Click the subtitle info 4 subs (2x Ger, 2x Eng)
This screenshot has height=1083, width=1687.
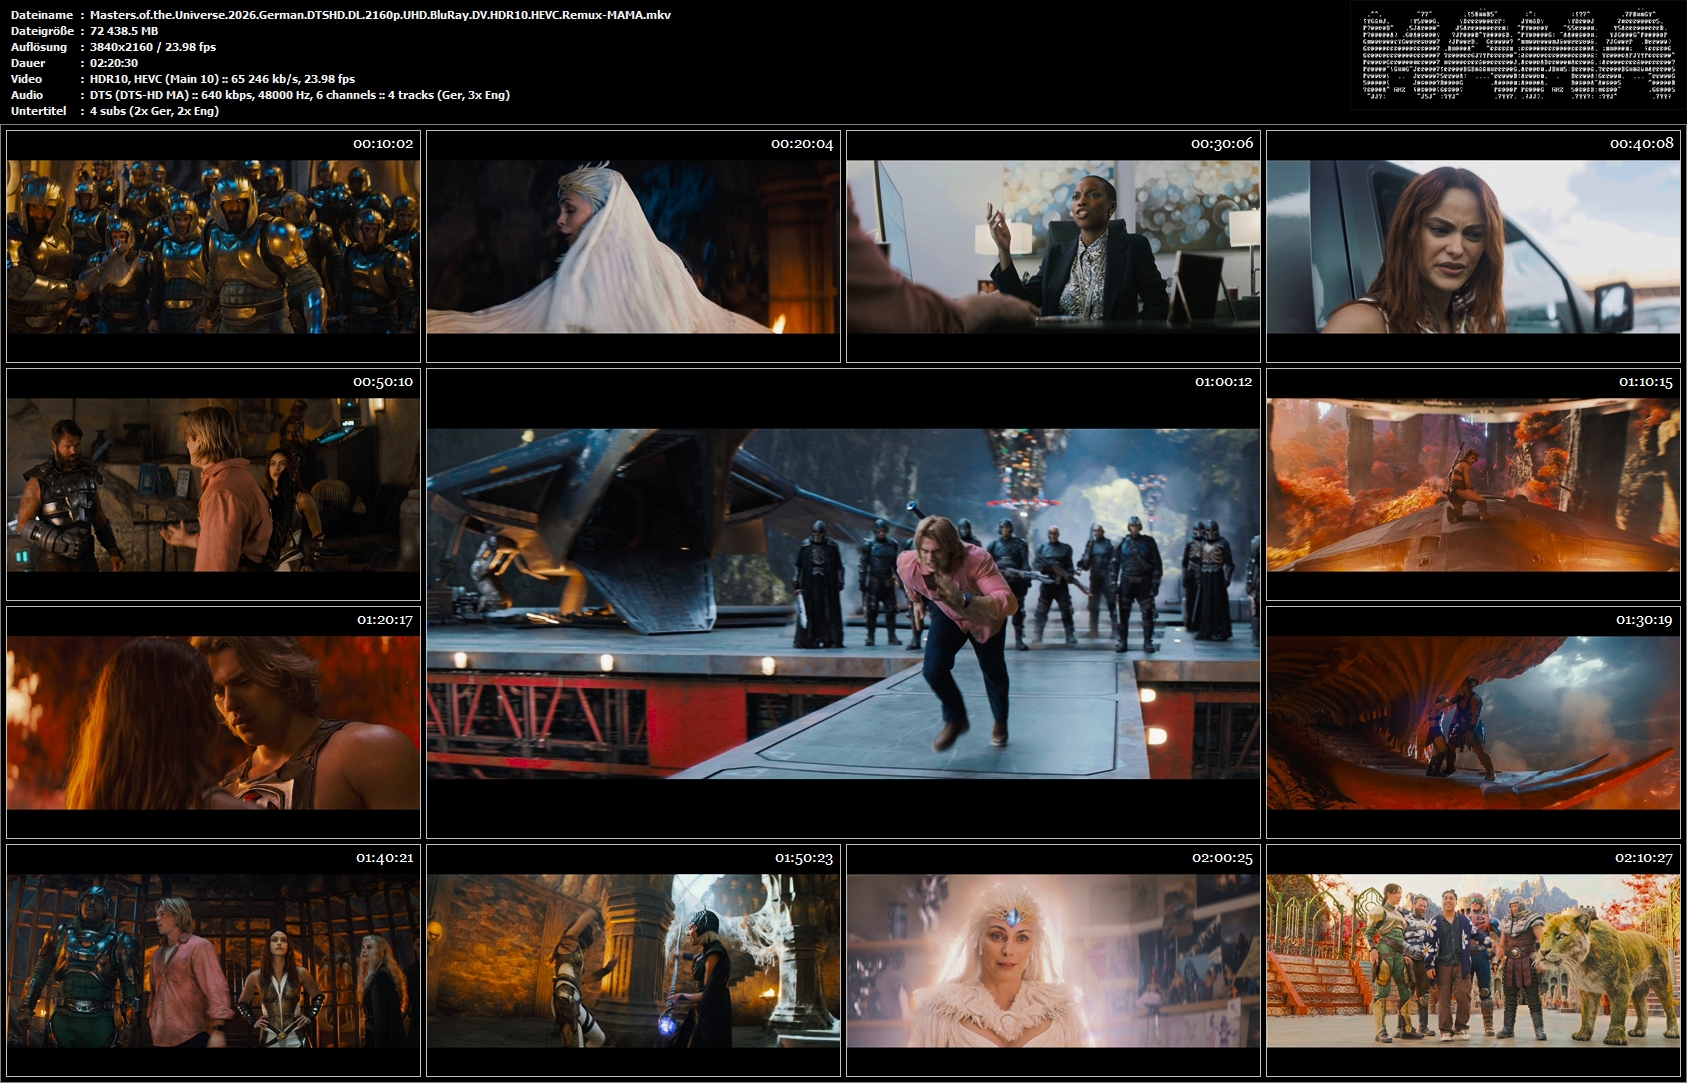[x=154, y=111]
